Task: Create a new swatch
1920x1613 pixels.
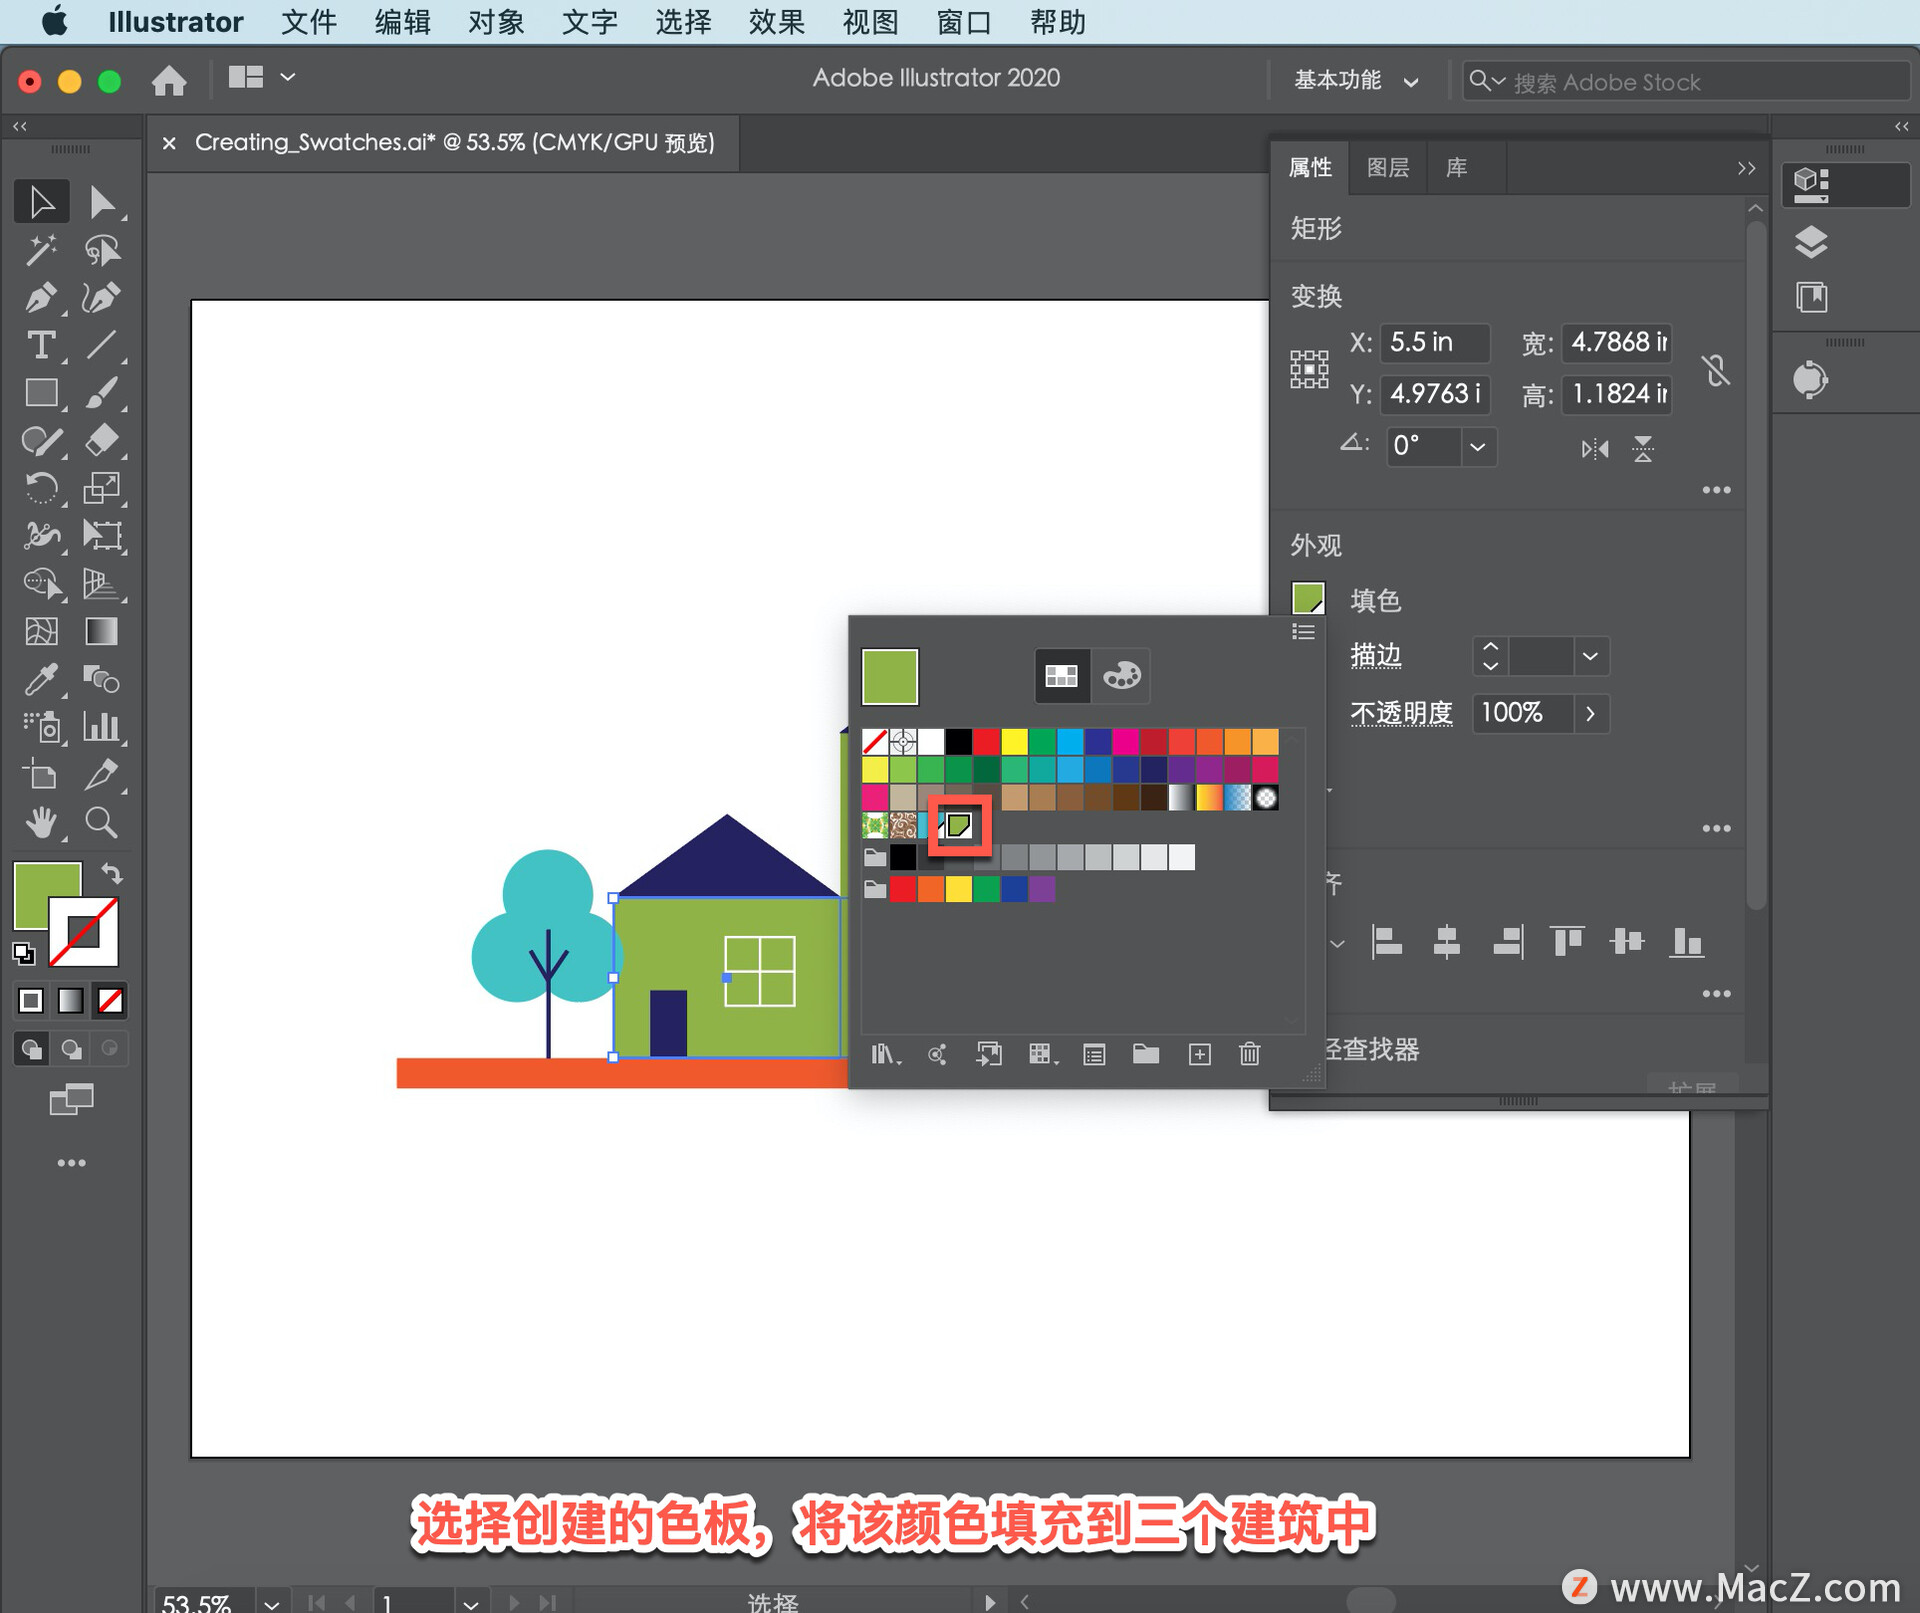Action: point(1199,1054)
